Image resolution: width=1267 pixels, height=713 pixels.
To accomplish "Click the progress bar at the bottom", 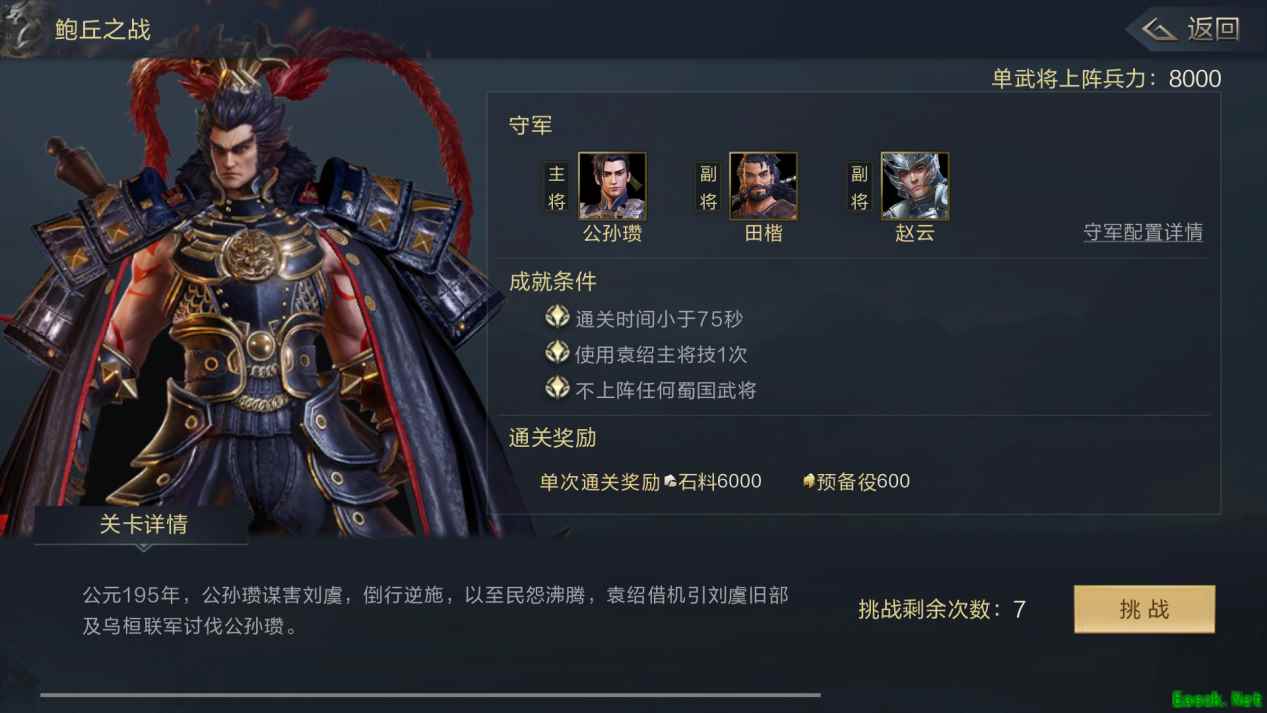I will pos(430,694).
